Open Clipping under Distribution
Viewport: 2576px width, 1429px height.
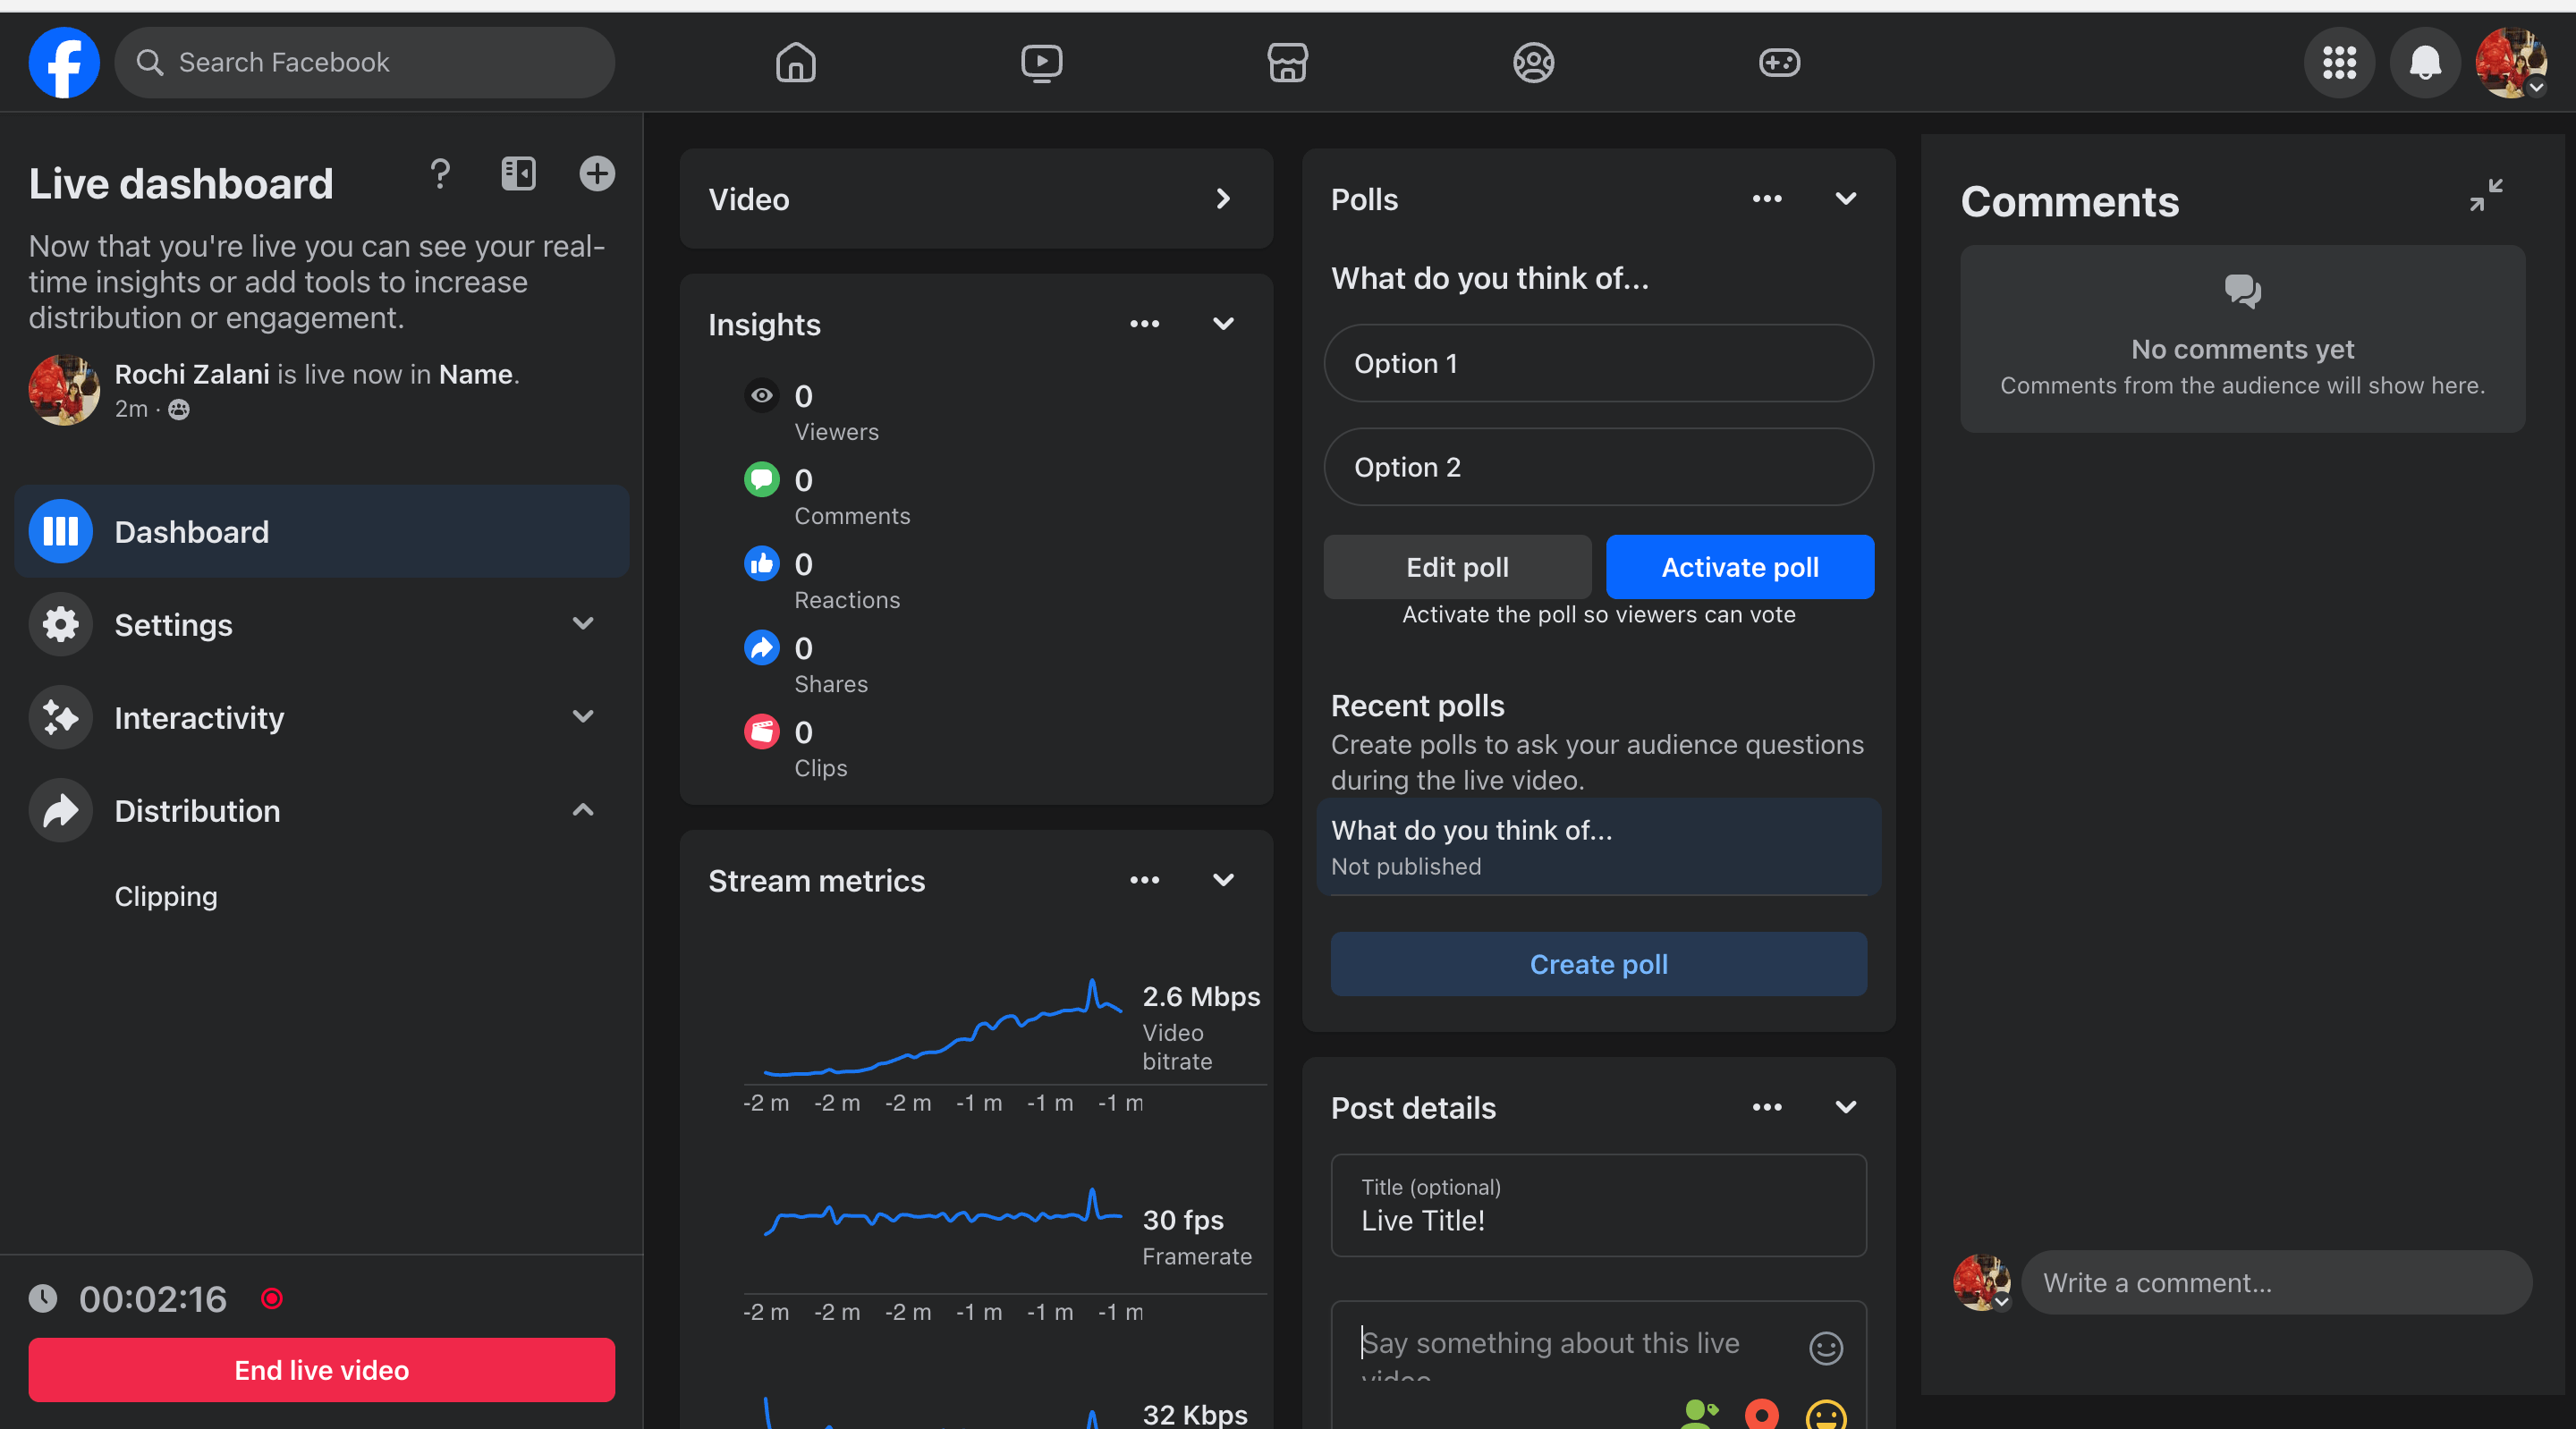pos(166,896)
